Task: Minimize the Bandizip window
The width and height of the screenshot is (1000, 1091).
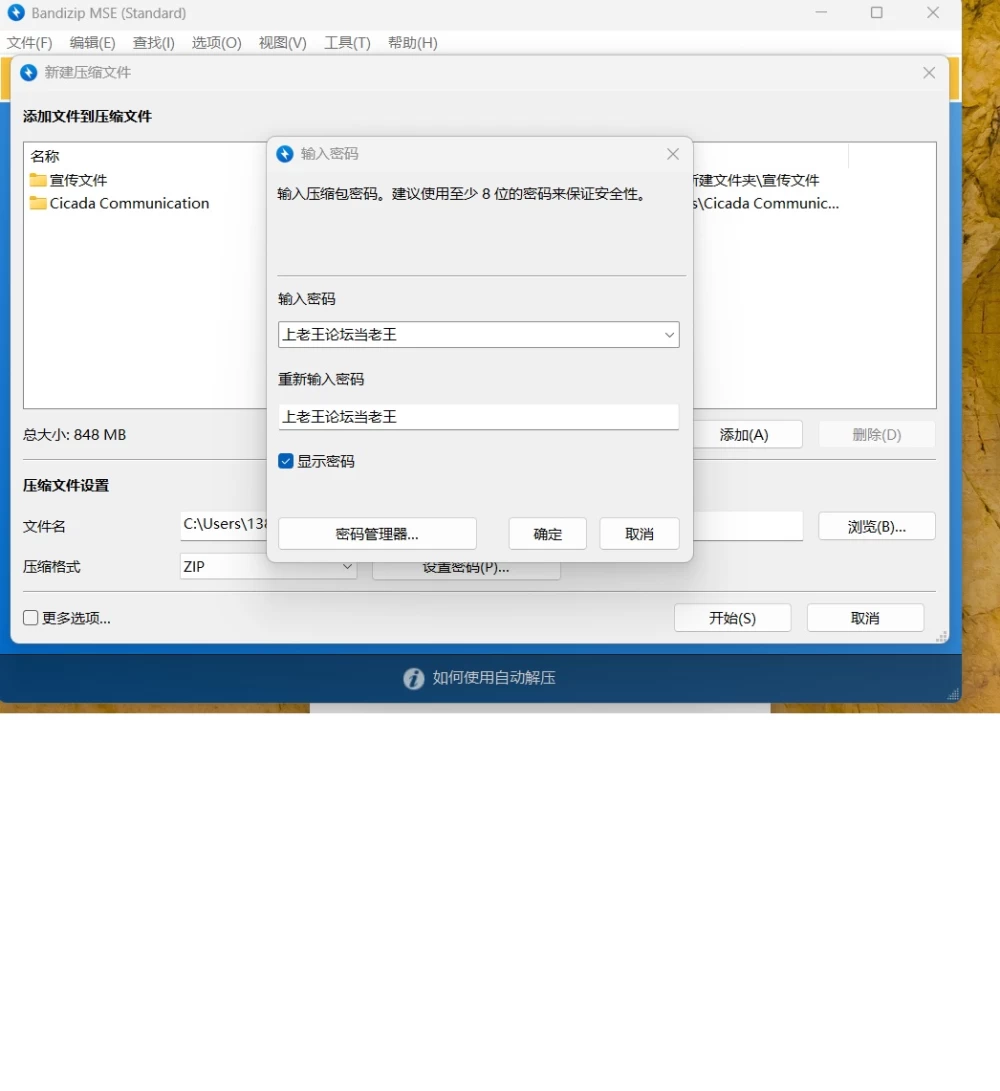Action: pyautogui.click(x=821, y=13)
